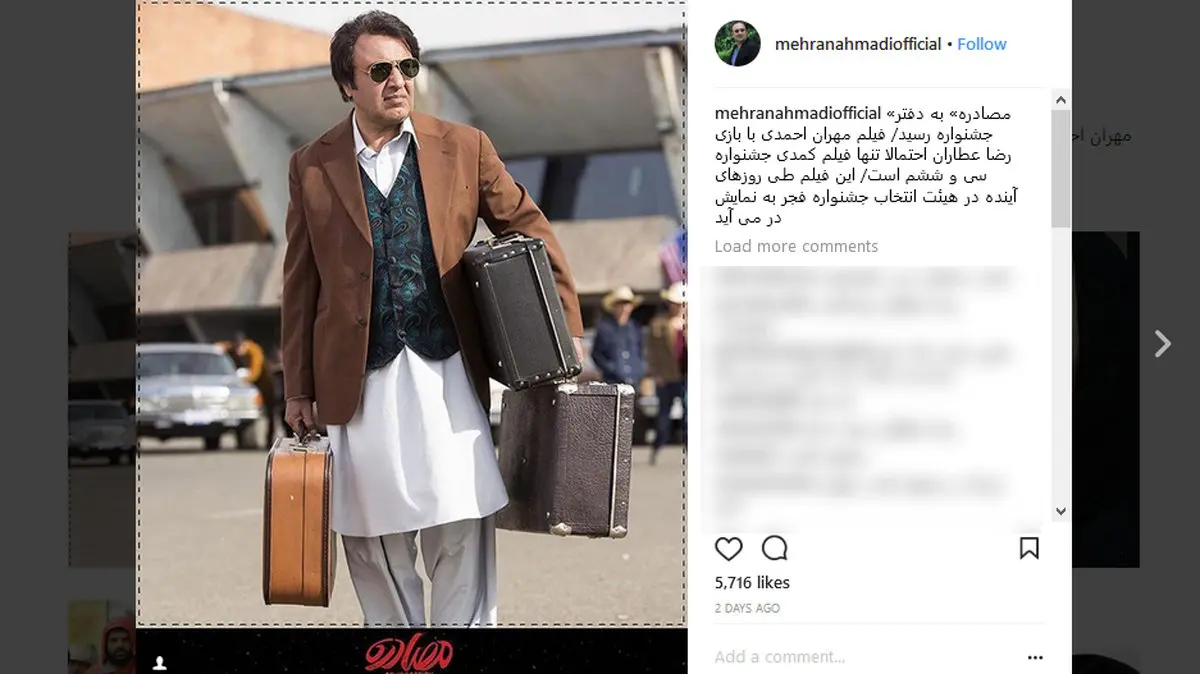Image resolution: width=1200 pixels, height=674 pixels.
Task: Click the comments panel scrollbar thumb
Action: point(1061,168)
